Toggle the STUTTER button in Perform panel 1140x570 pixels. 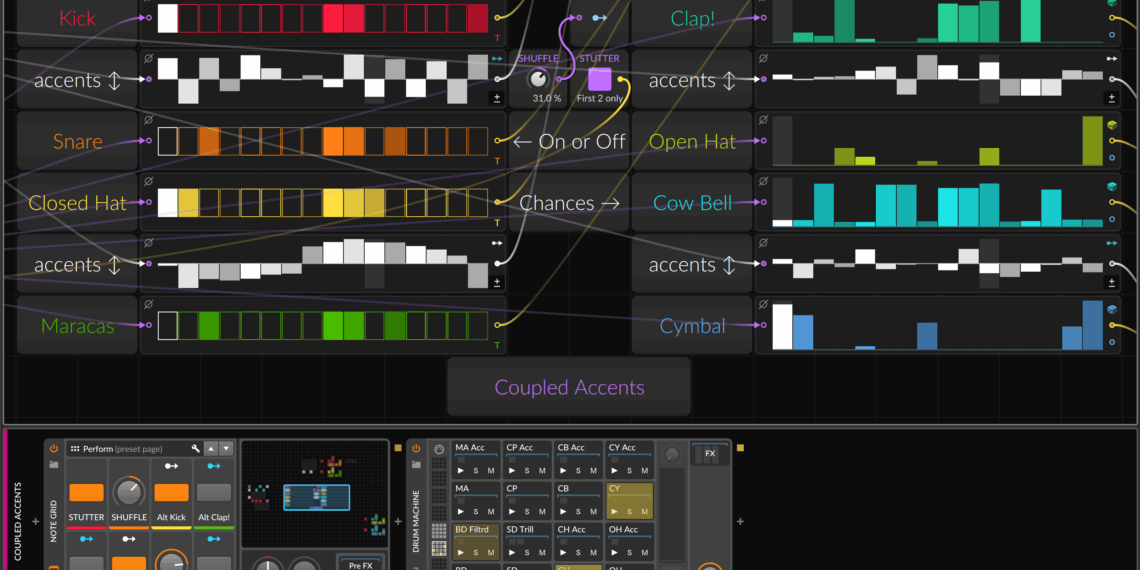click(86, 492)
